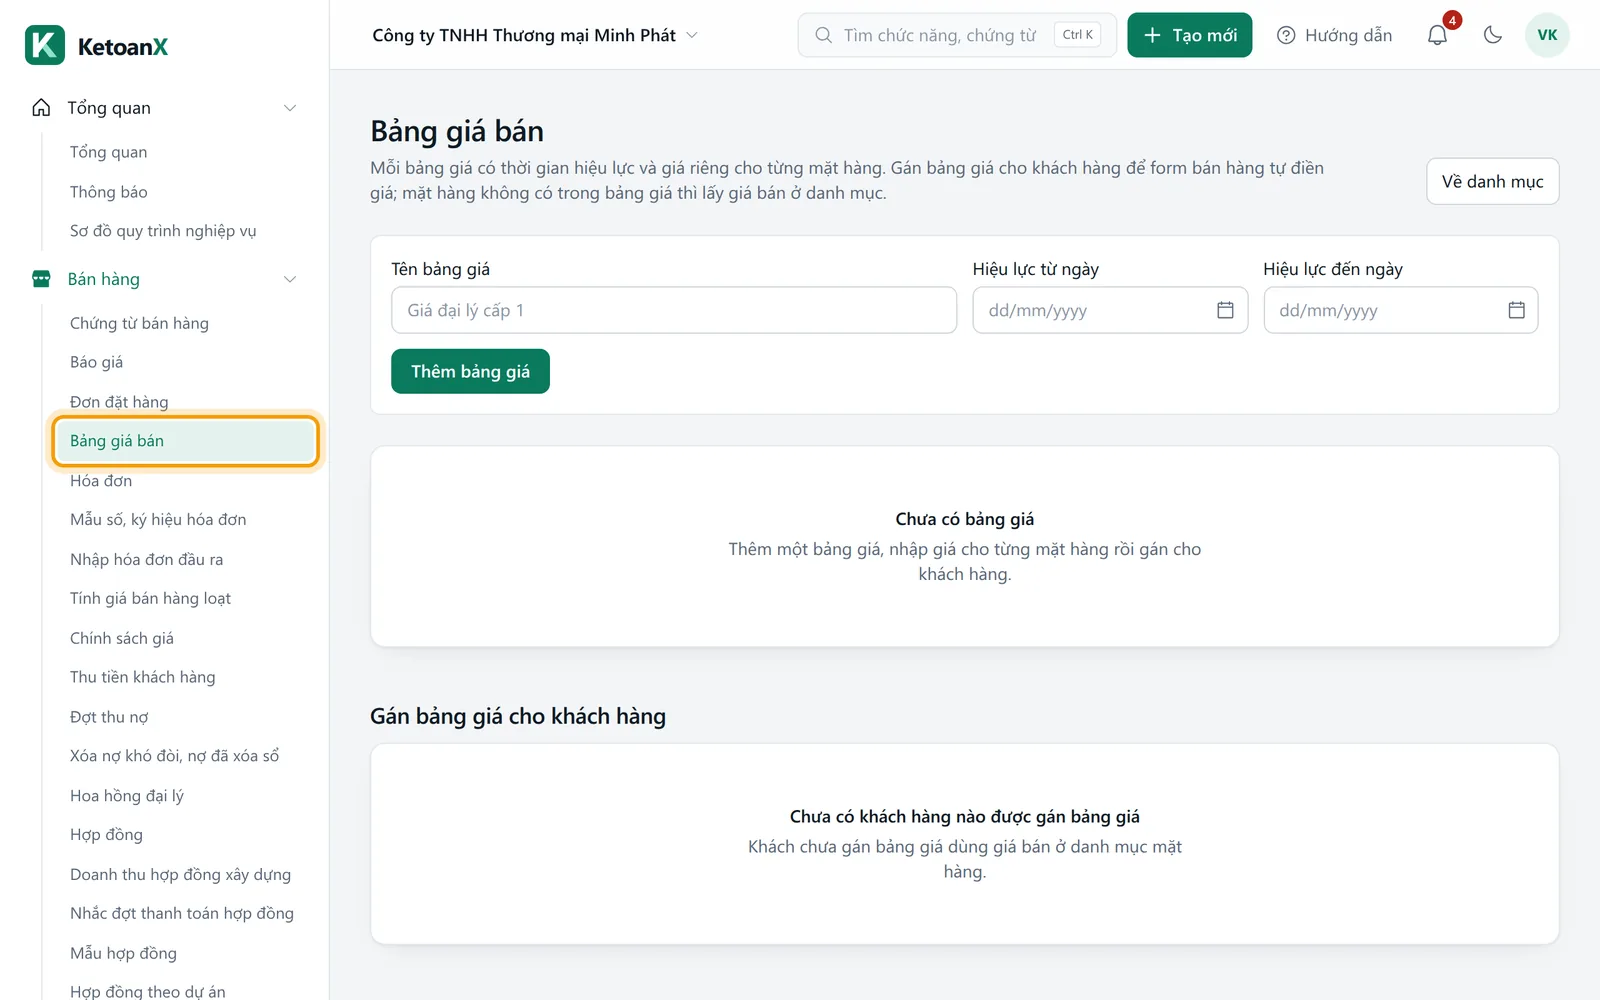Viewport: 1600px width, 1000px height.
Task: Focus the Tên bảng giá input field
Action: click(x=674, y=310)
